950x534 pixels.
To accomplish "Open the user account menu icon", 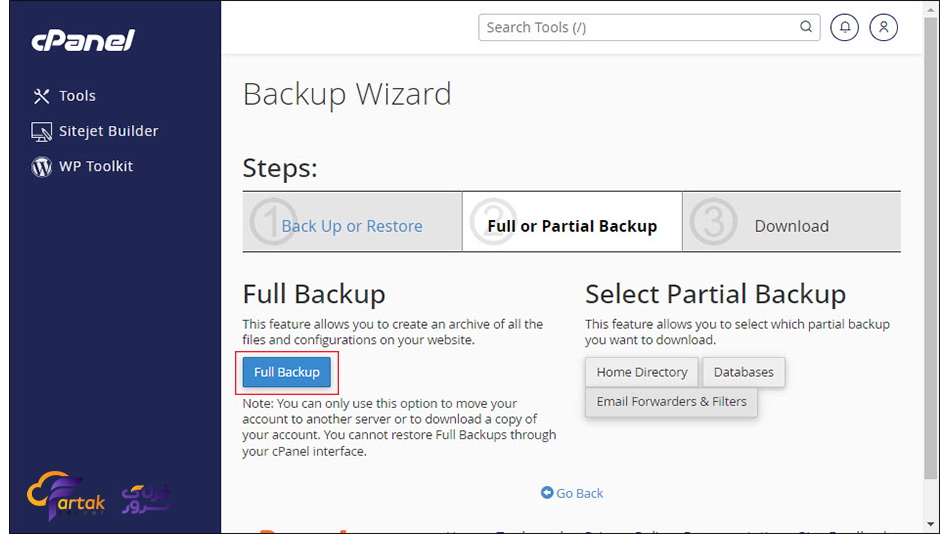I will pyautogui.click(x=883, y=28).
